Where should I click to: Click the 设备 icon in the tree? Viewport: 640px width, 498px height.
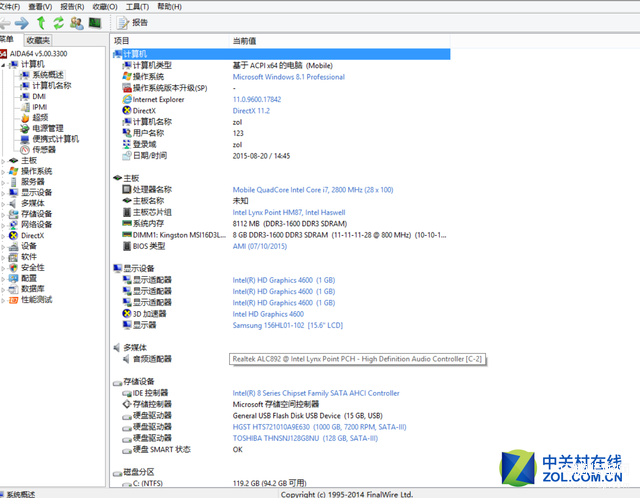pos(13,246)
